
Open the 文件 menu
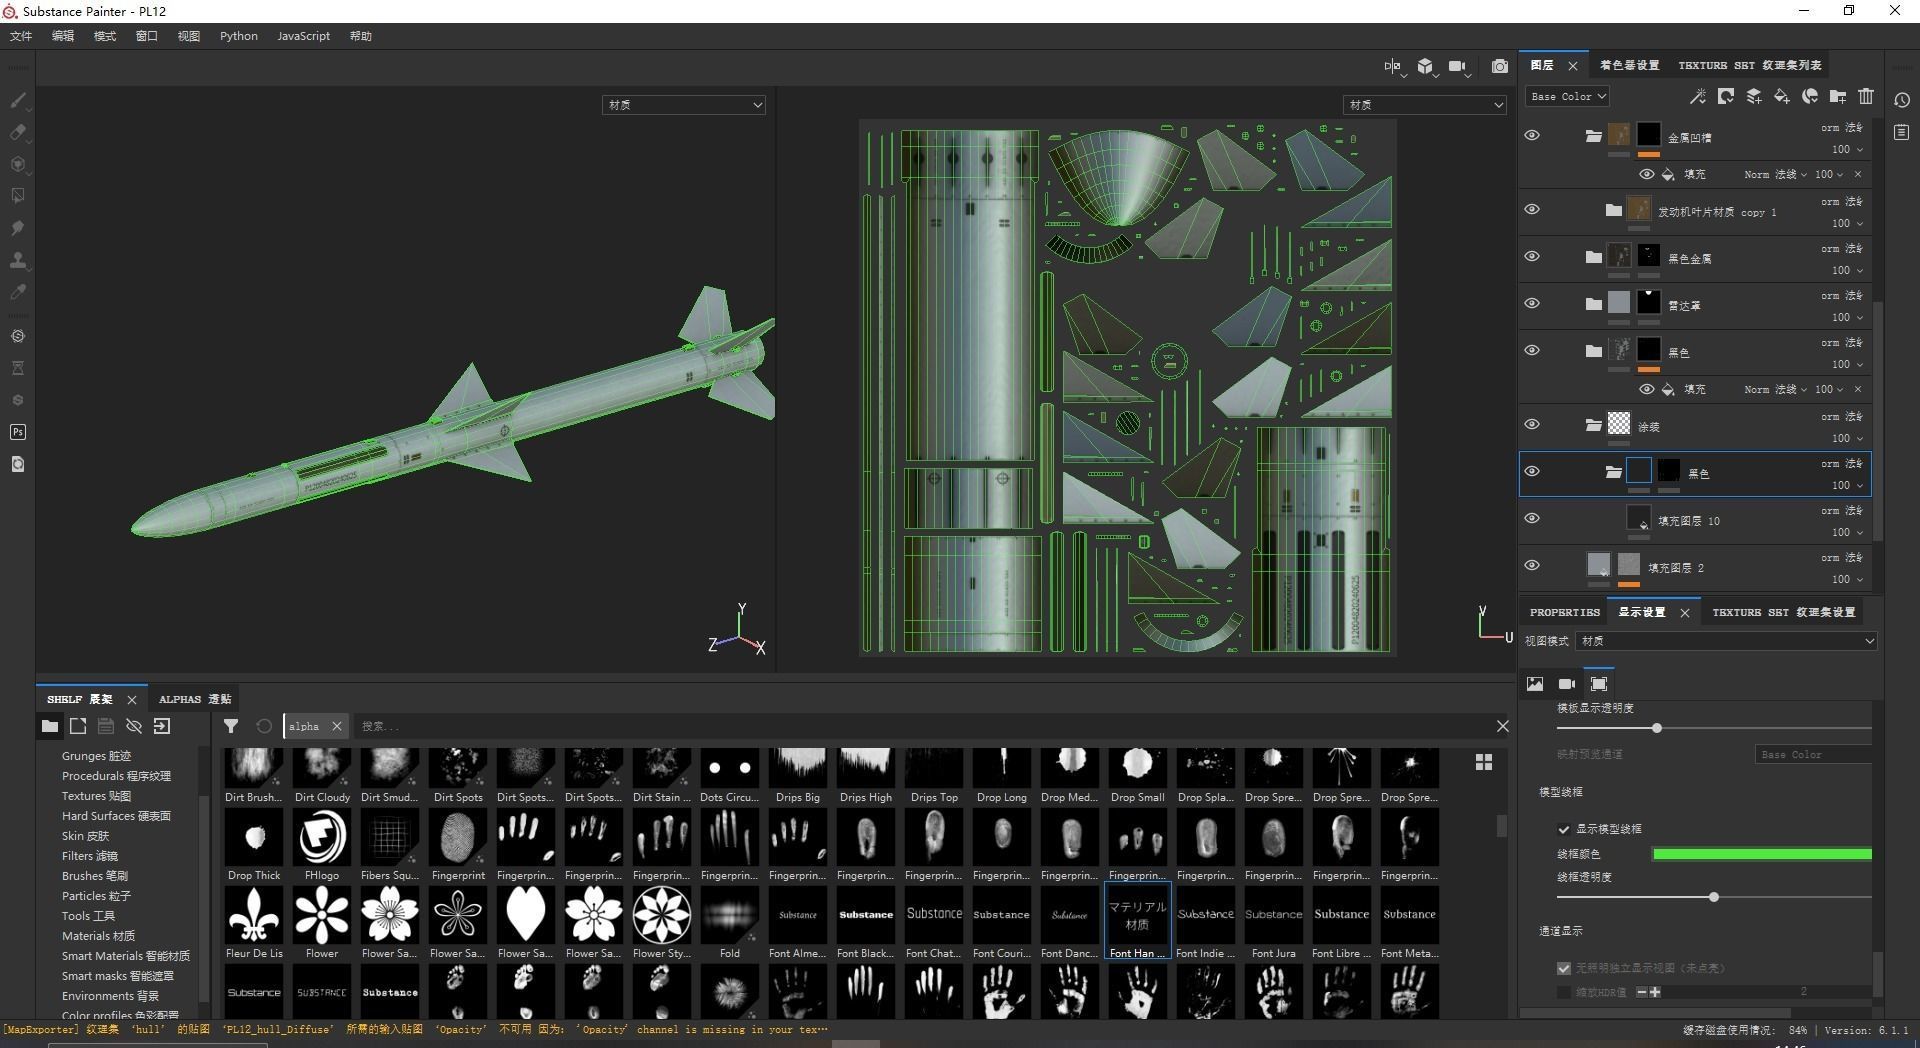point(21,36)
